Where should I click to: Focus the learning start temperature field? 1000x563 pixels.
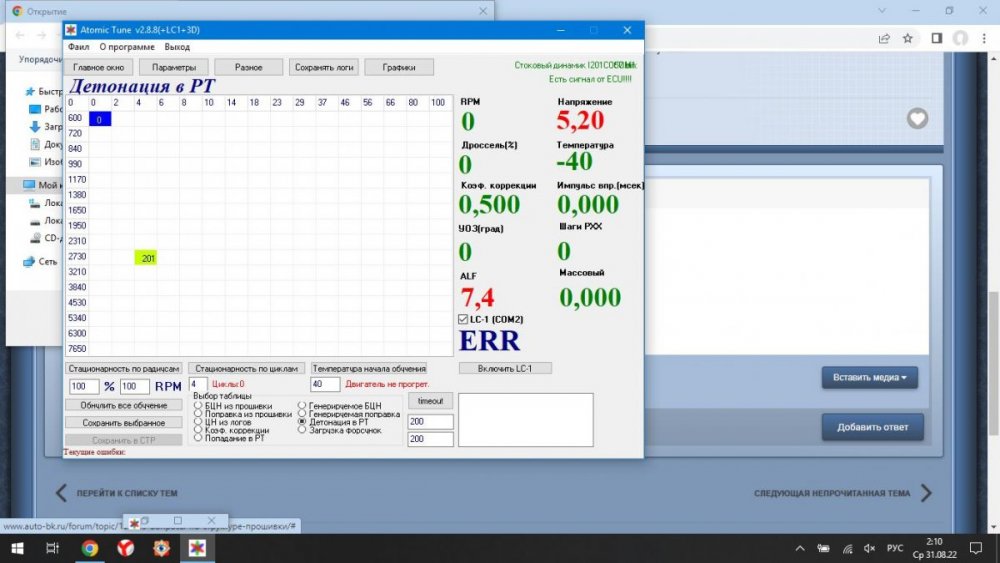(x=325, y=384)
